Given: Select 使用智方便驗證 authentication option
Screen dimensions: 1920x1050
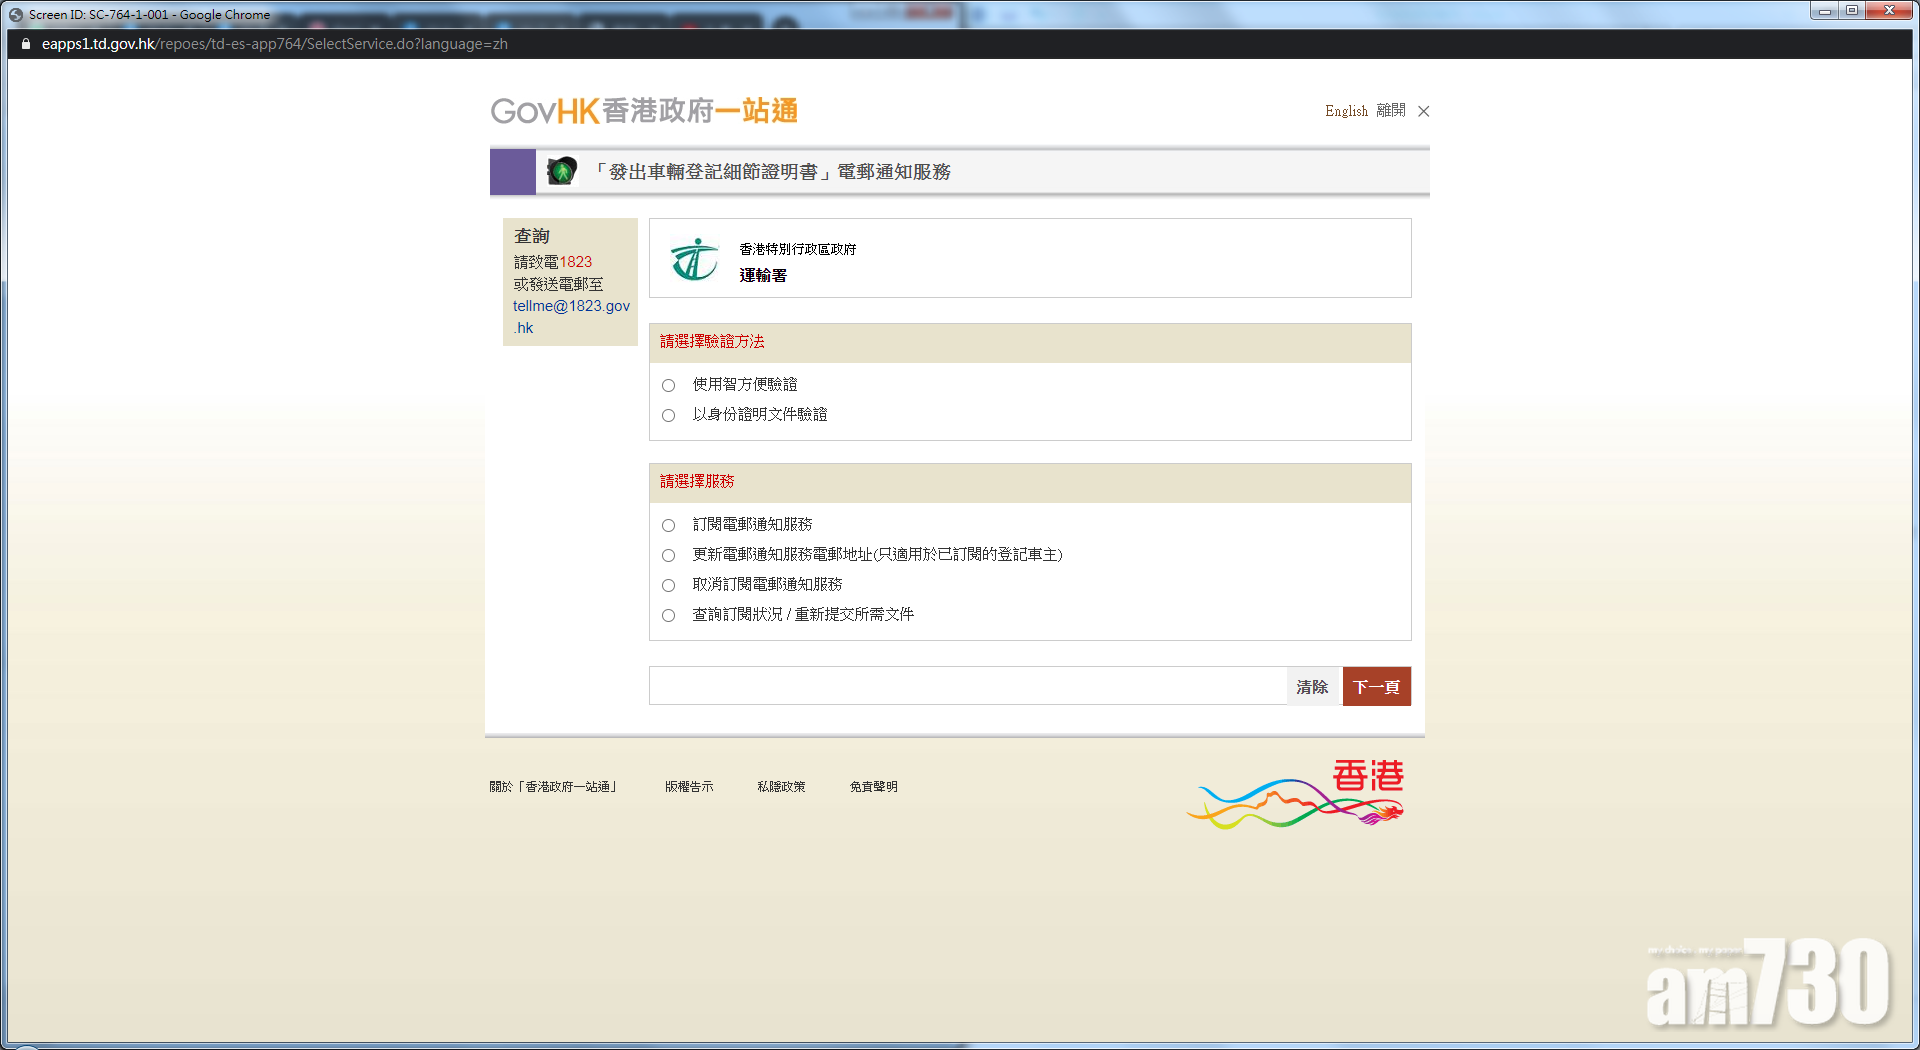Looking at the screenshot, I should [668, 385].
